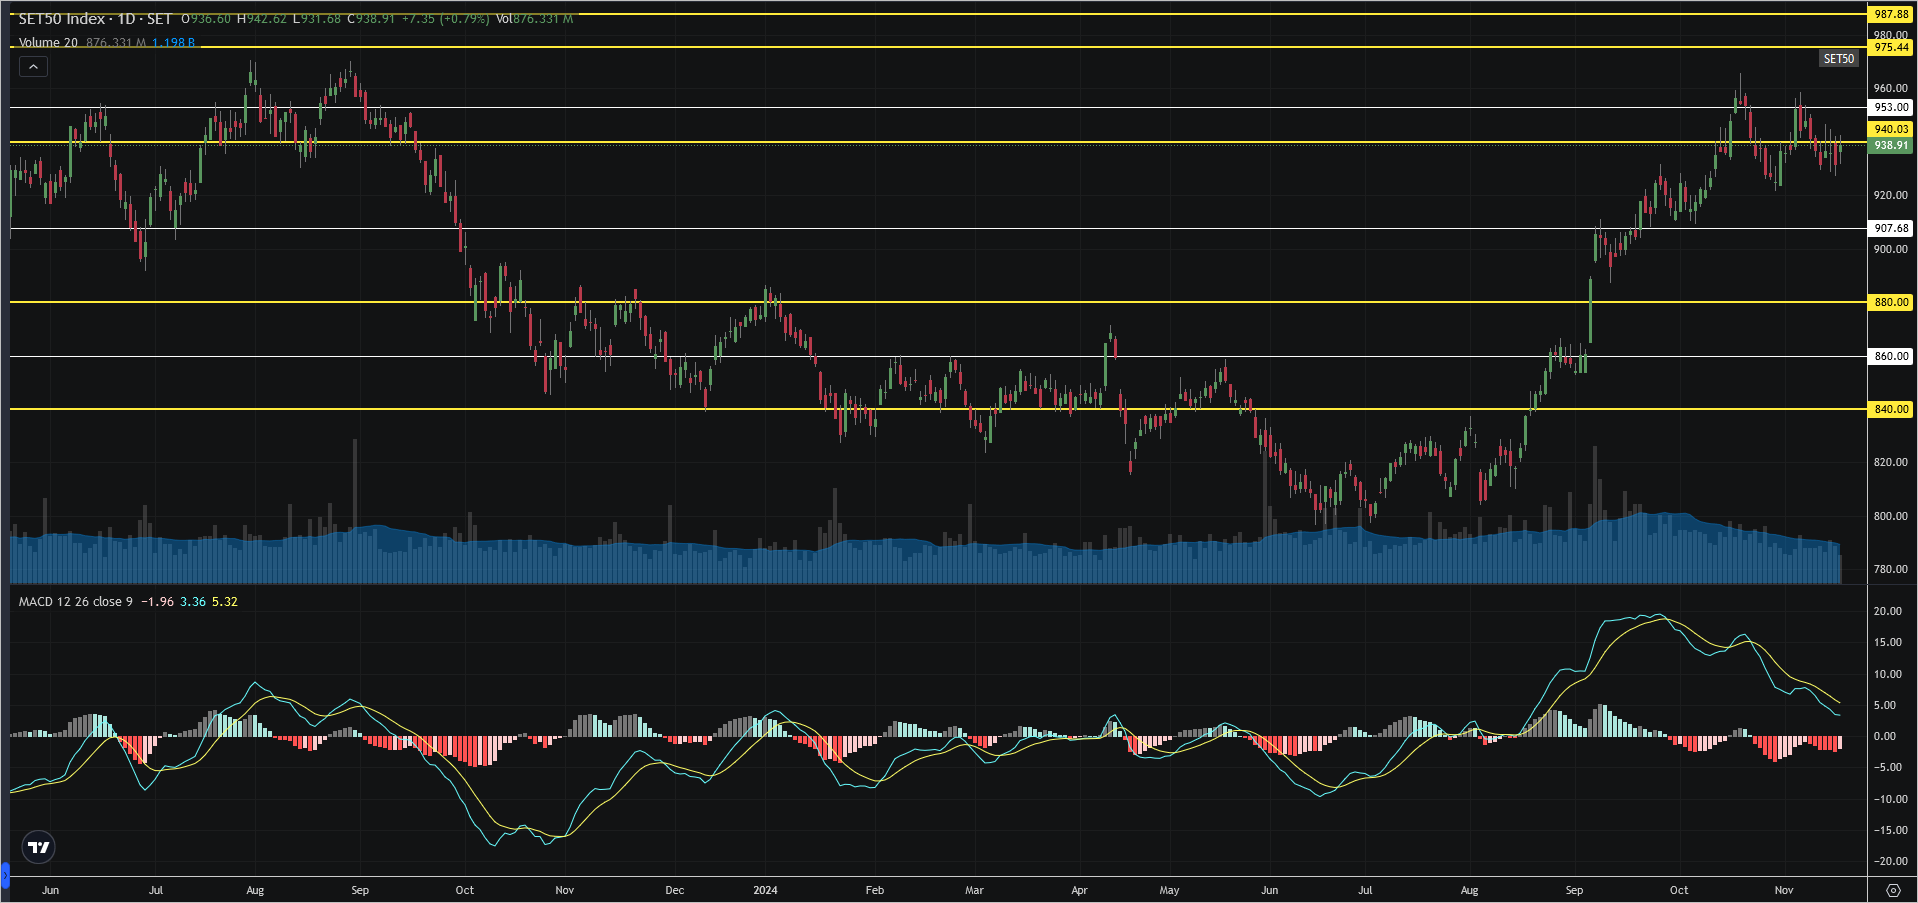Click the MACD line value 3.36
Screen dimensions: 1918x903
pos(193,601)
